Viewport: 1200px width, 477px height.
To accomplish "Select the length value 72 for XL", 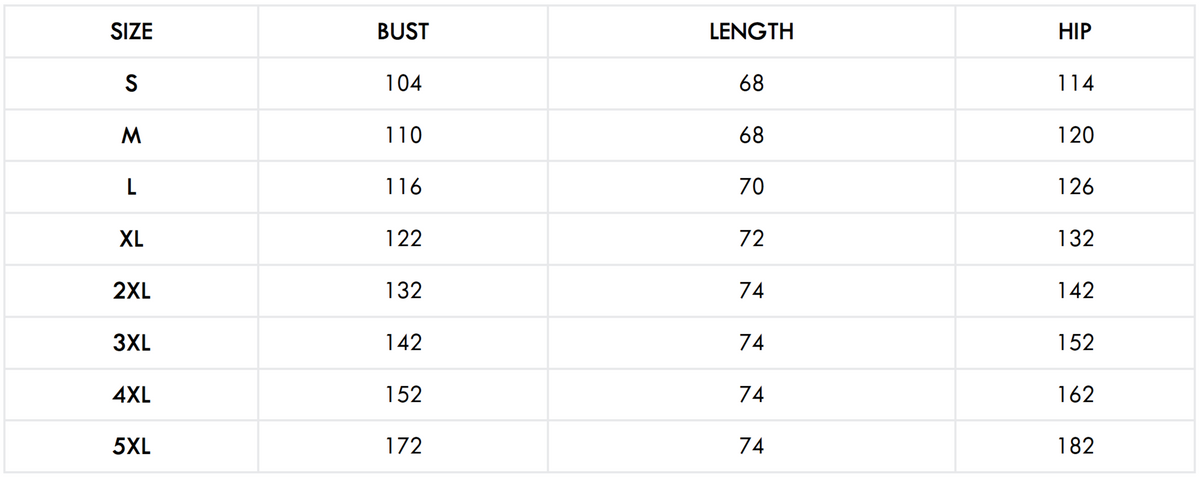I will click(751, 239).
